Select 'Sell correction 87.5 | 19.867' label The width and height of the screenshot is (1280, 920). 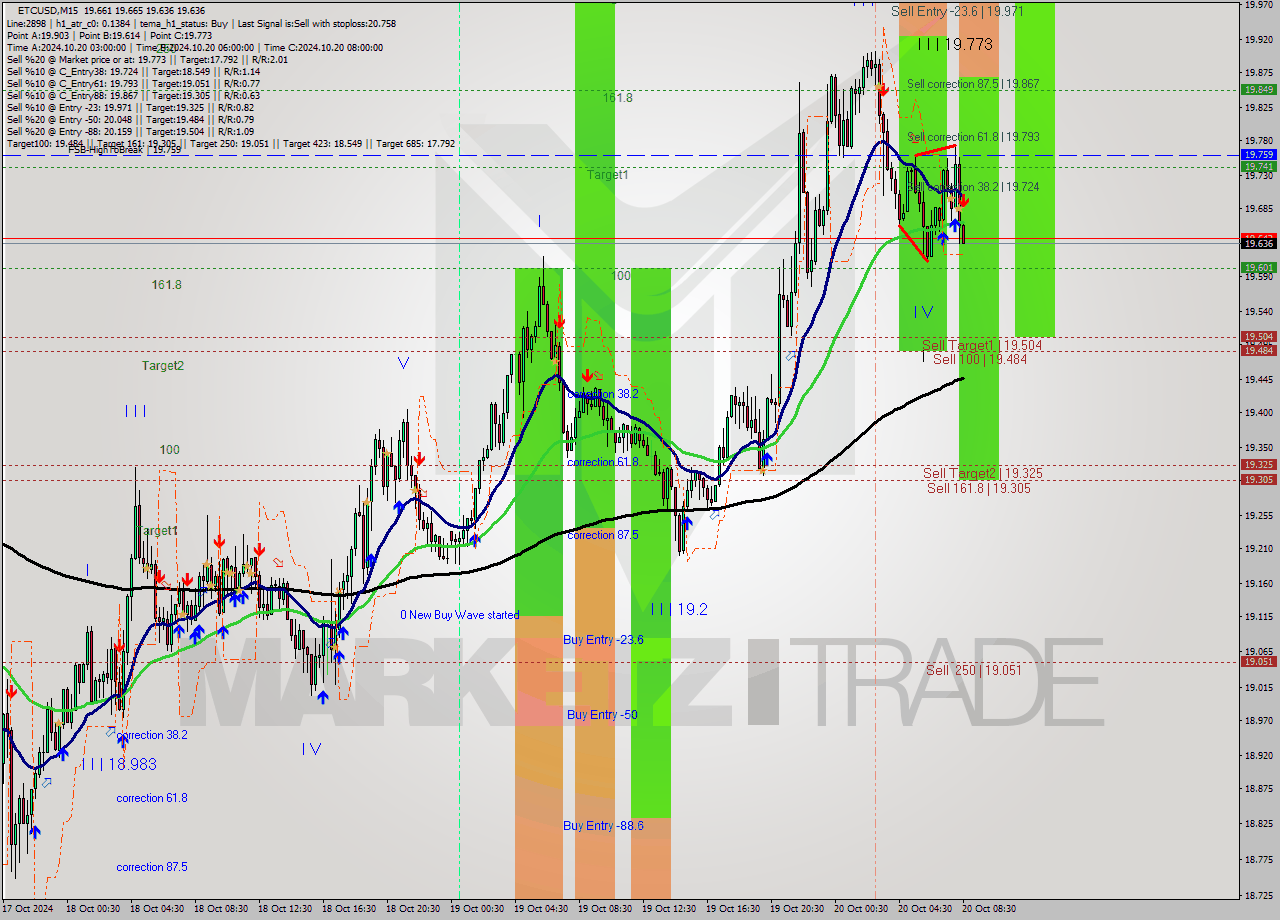[973, 84]
